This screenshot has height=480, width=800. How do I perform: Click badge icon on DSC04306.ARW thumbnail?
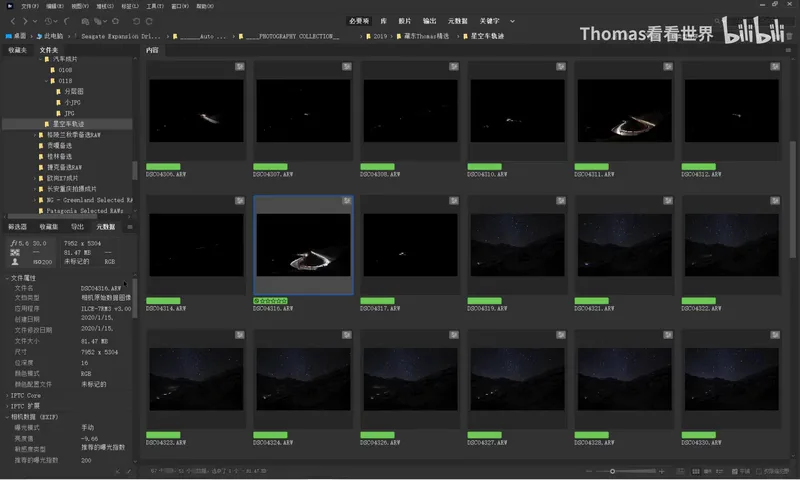(239, 67)
